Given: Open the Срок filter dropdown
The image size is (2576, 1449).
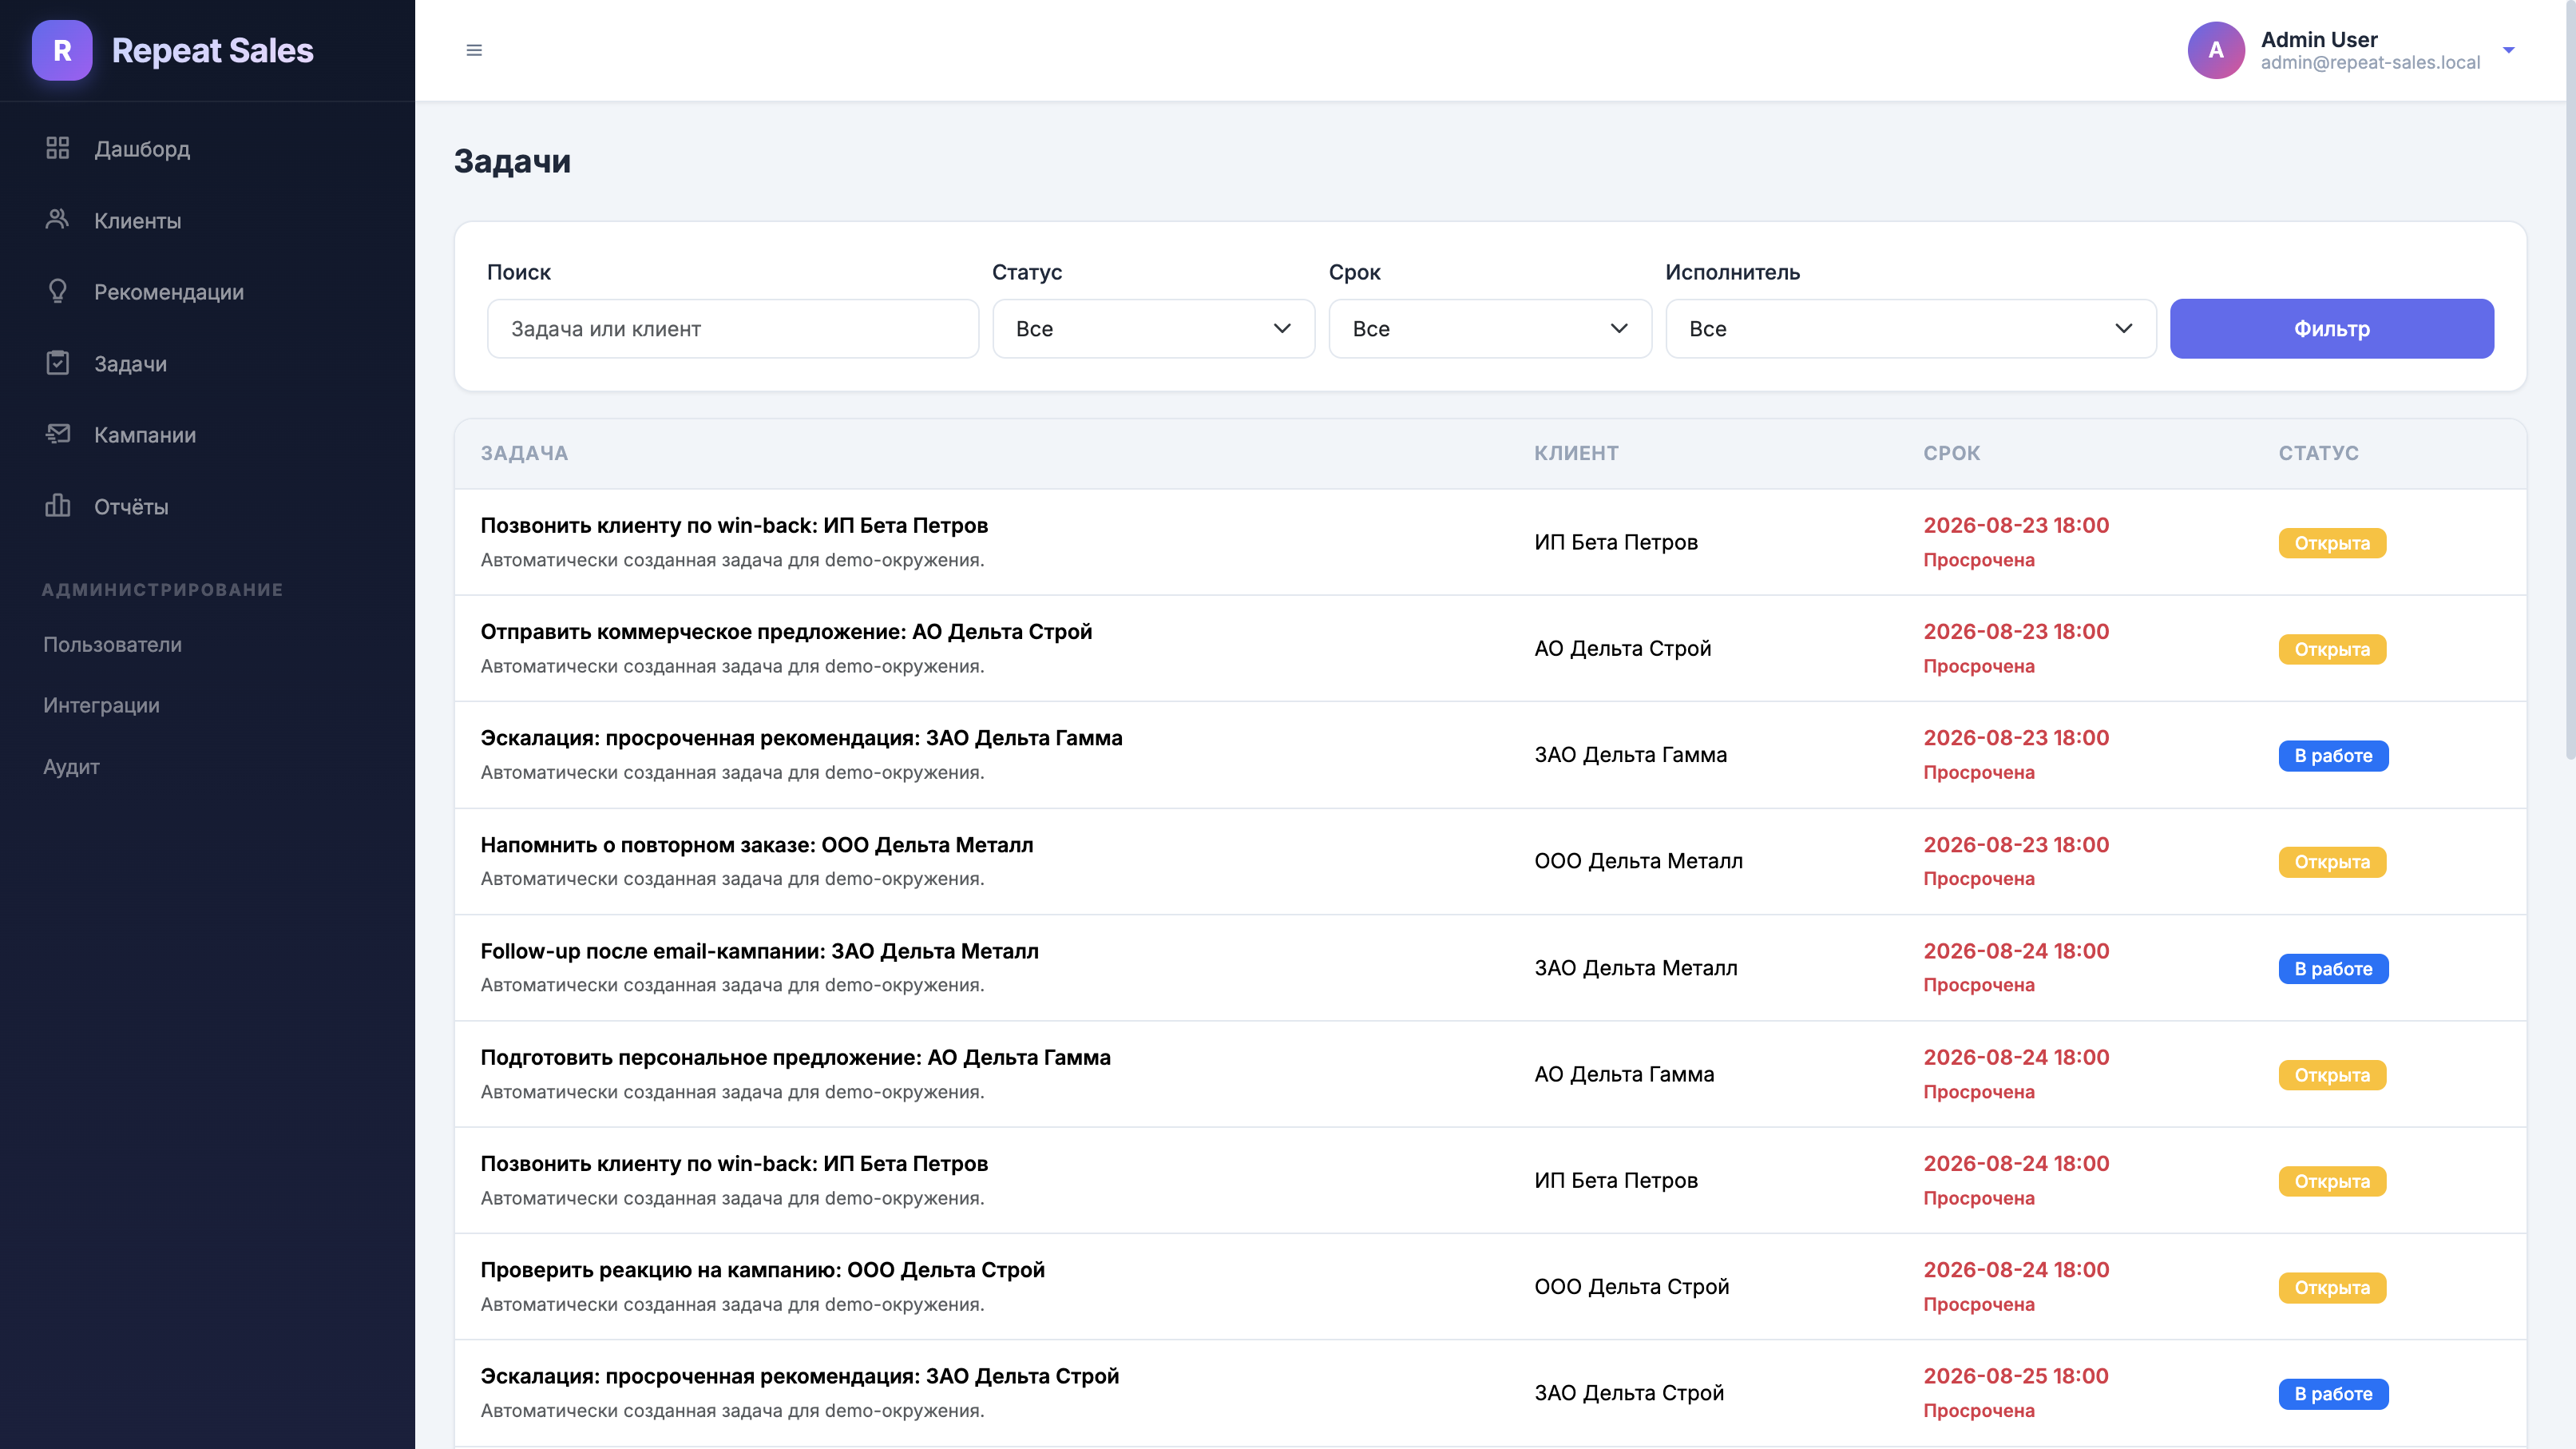Looking at the screenshot, I should 1490,329.
